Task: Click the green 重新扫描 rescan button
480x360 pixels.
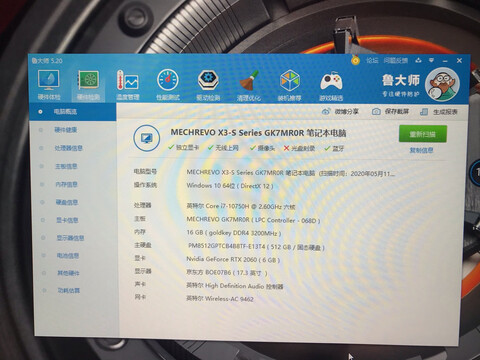Action: click(x=423, y=134)
